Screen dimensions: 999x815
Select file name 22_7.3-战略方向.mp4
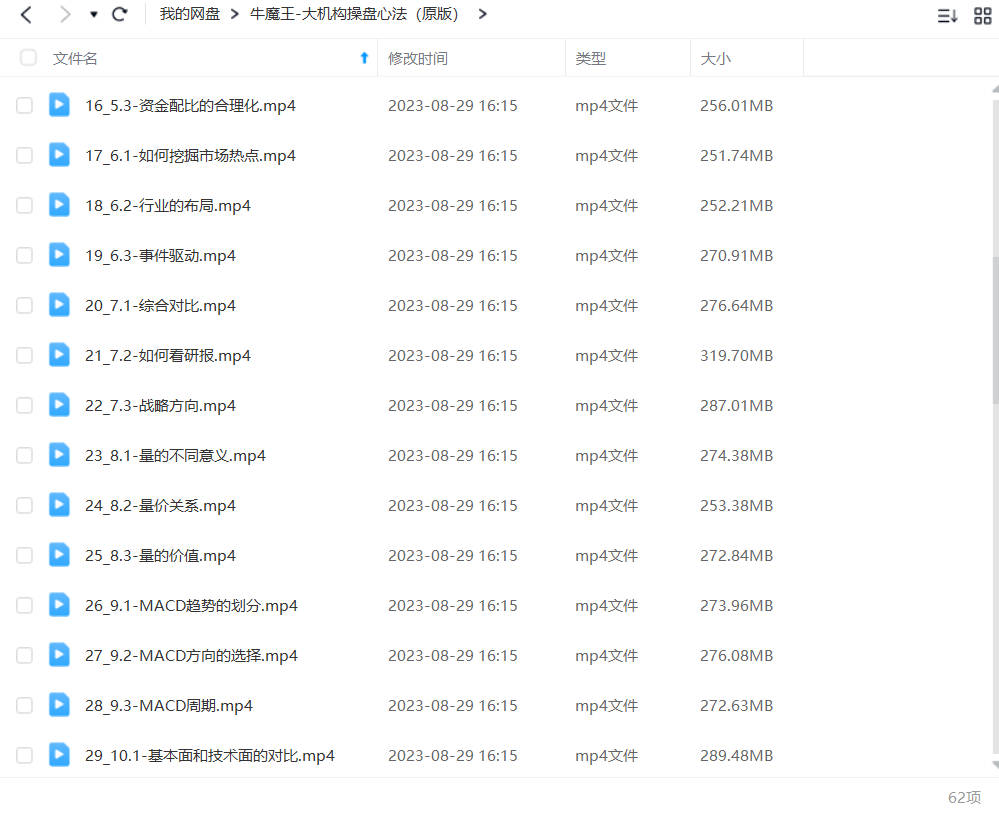[161, 406]
